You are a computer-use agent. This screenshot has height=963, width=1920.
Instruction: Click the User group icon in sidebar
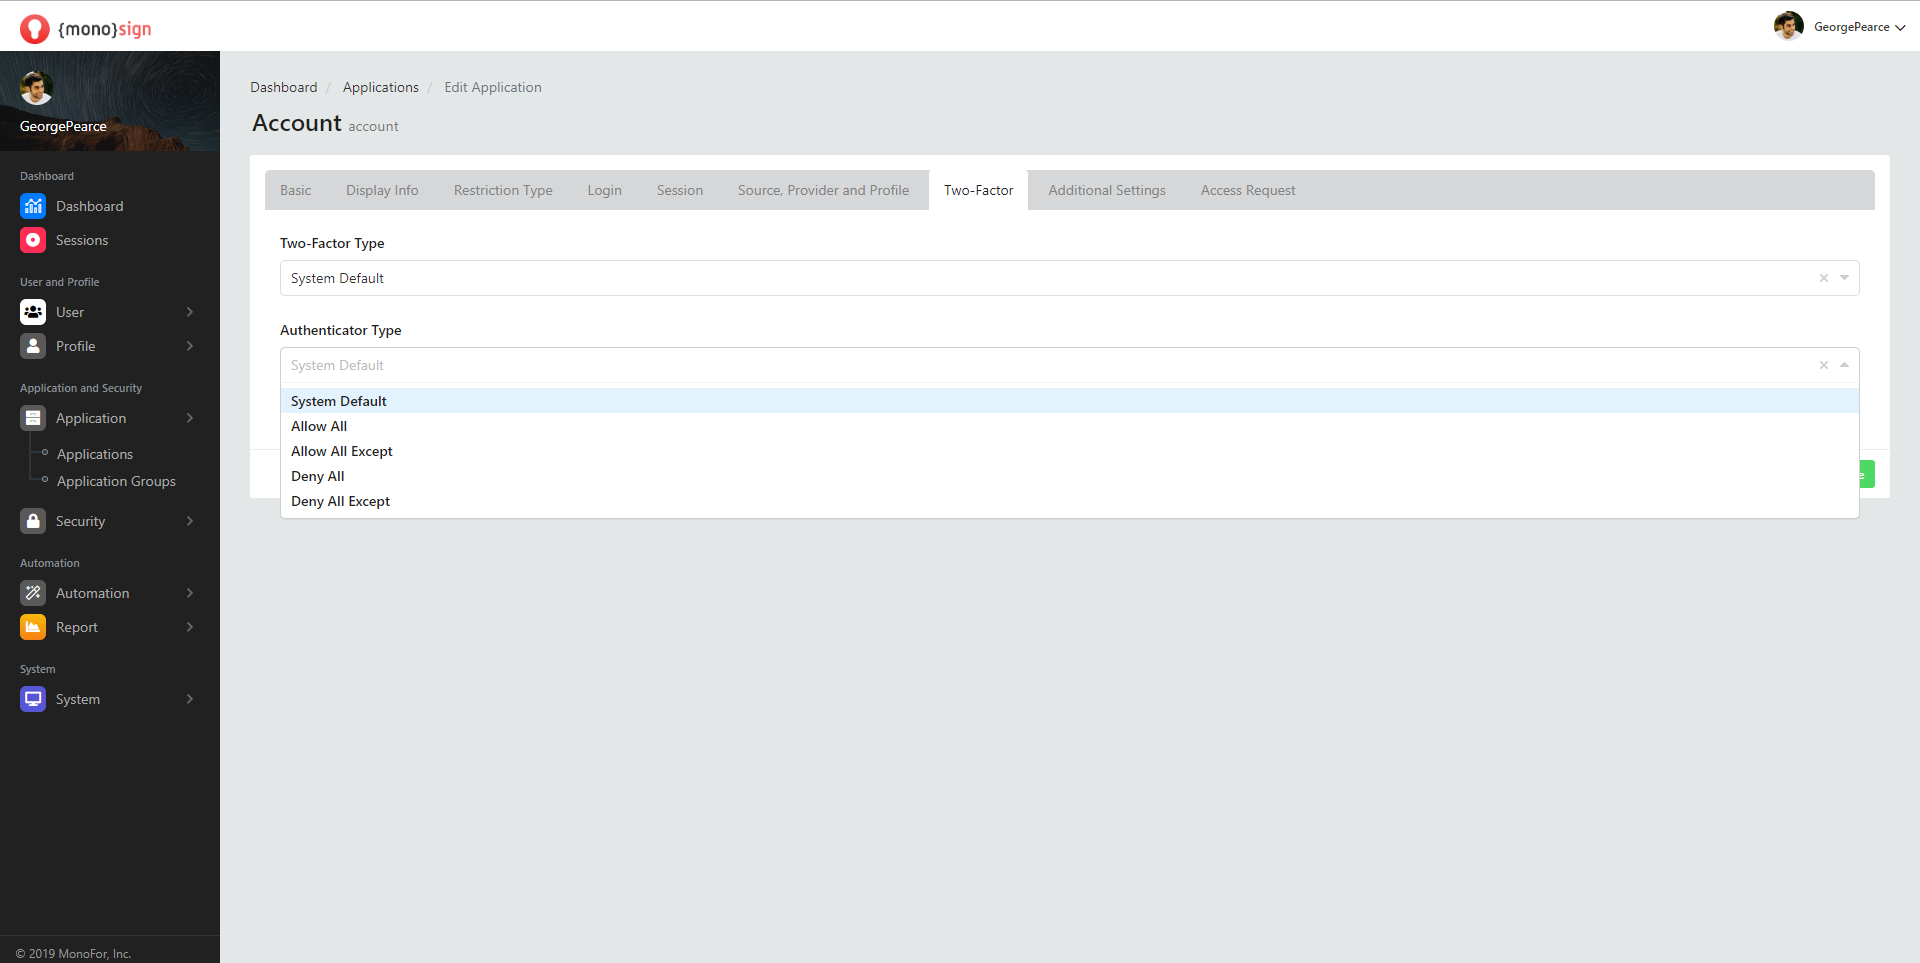tap(33, 312)
